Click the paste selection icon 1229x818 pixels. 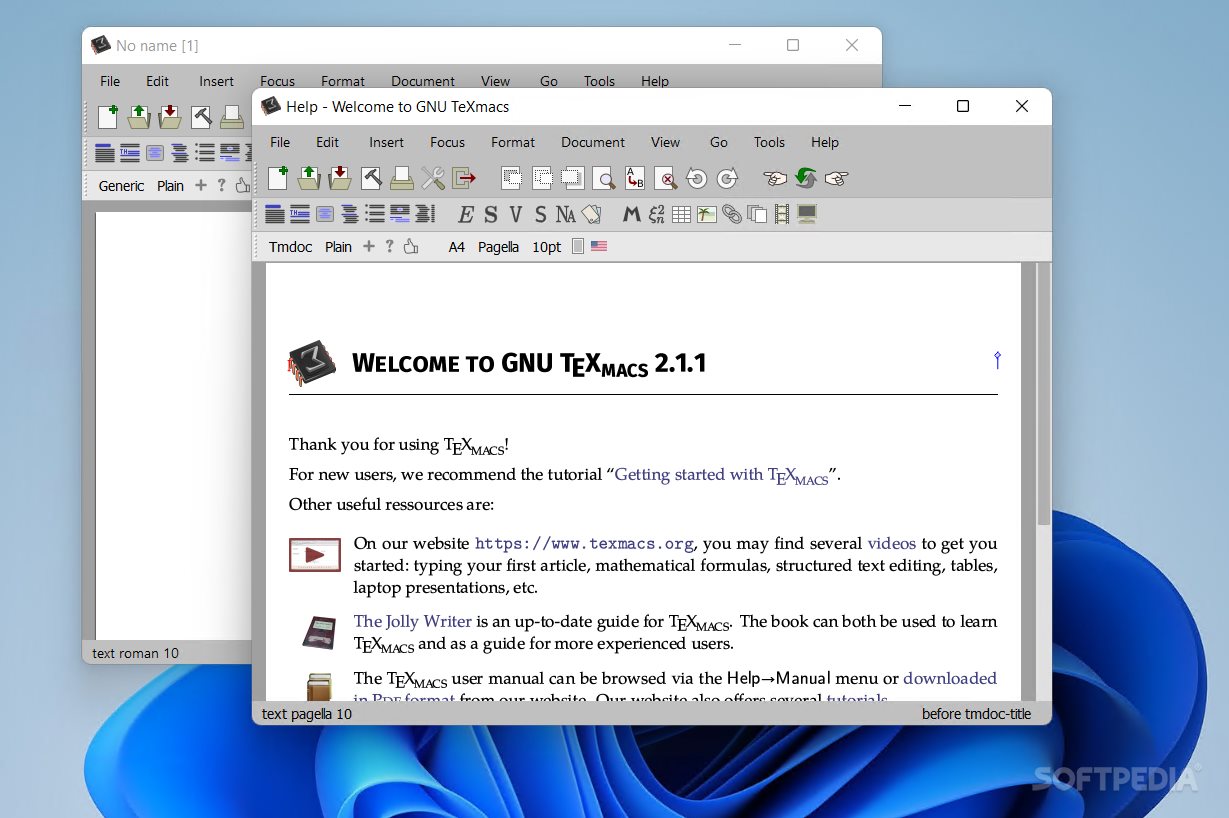[573, 178]
